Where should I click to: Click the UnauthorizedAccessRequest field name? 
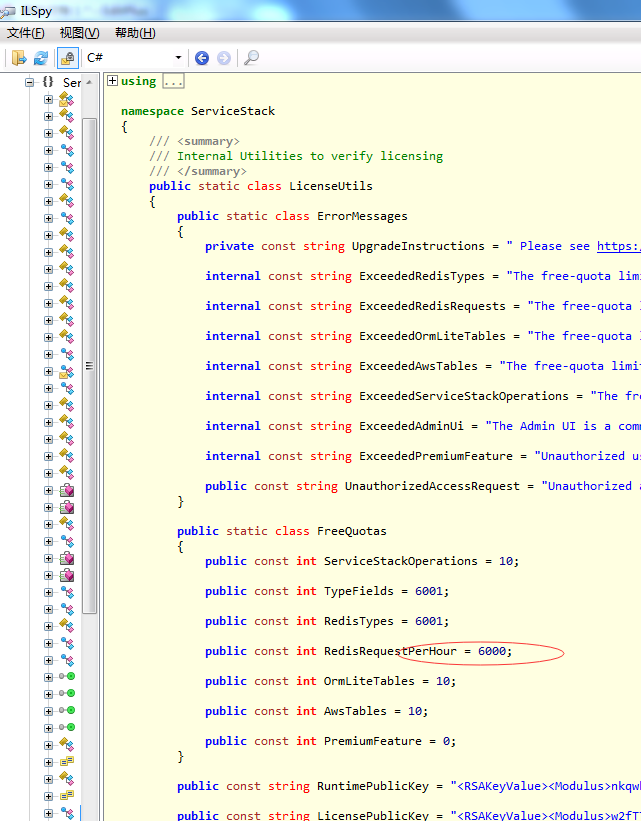coord(432,486)
